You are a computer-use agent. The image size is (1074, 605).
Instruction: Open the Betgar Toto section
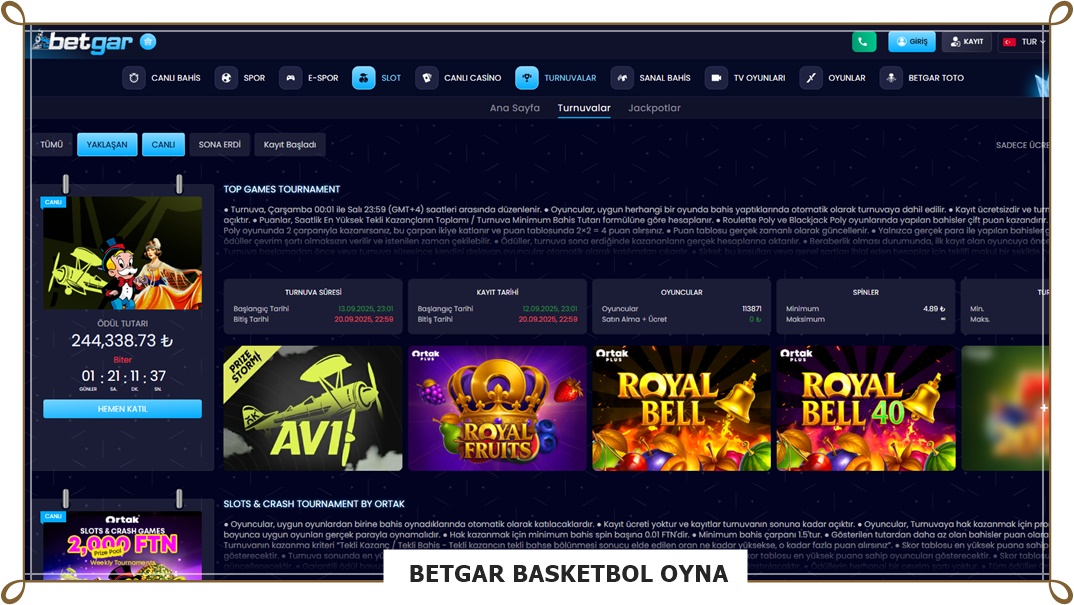click(923, 78)
